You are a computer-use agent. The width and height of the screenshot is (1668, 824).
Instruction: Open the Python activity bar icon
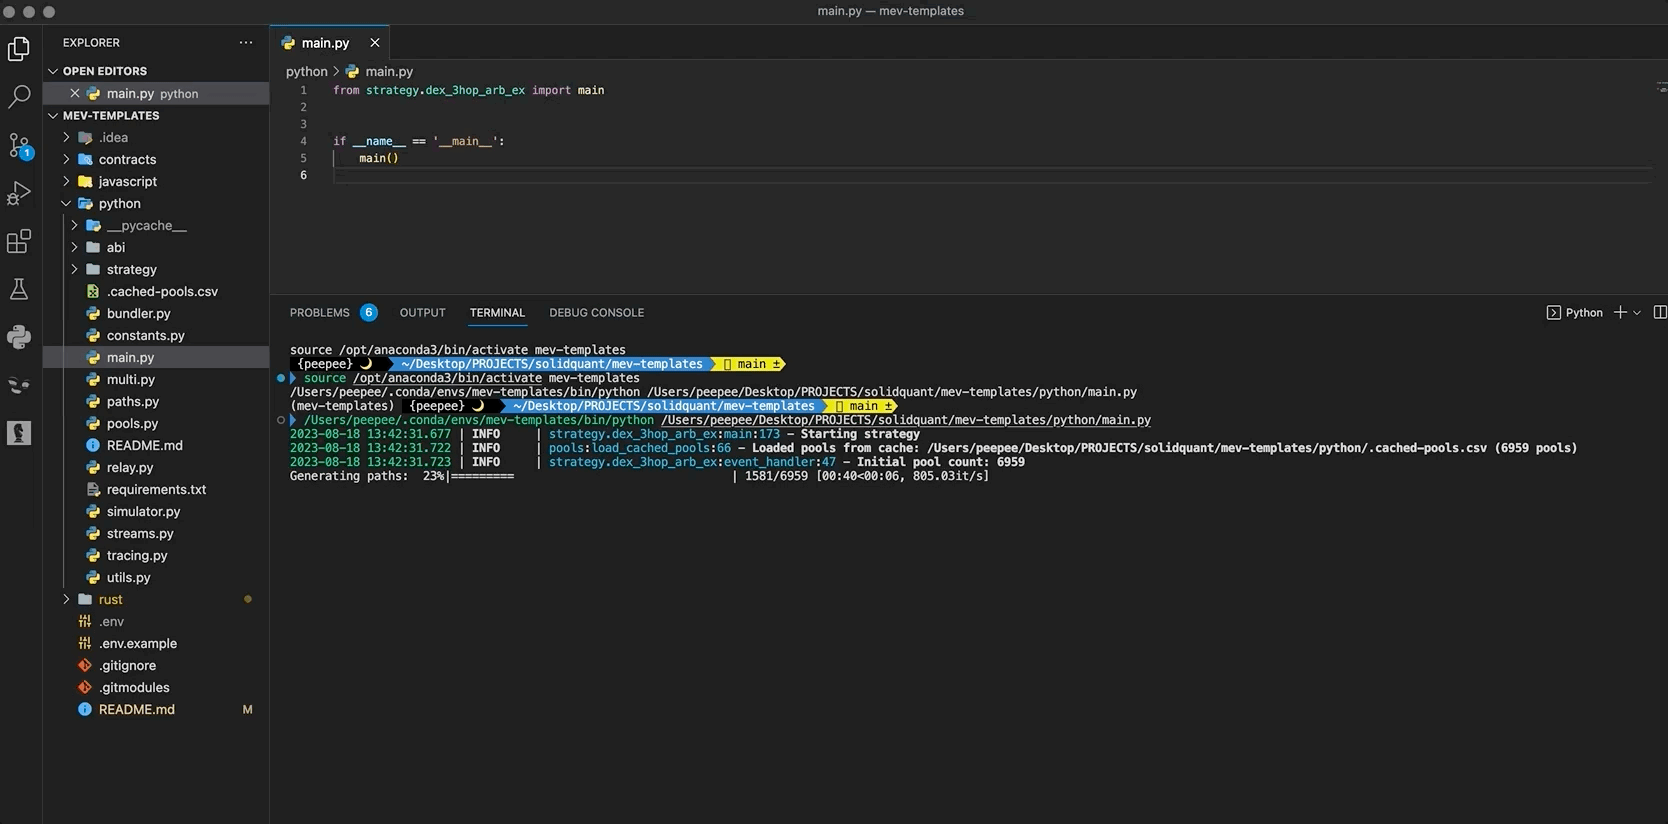pyautogui.click(x=19, y=337)
